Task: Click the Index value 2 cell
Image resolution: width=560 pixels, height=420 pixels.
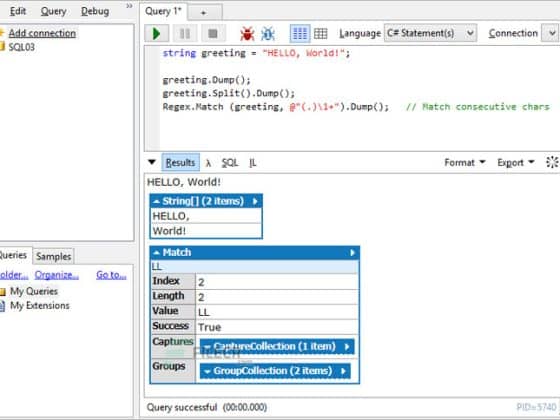Action: 277,282
